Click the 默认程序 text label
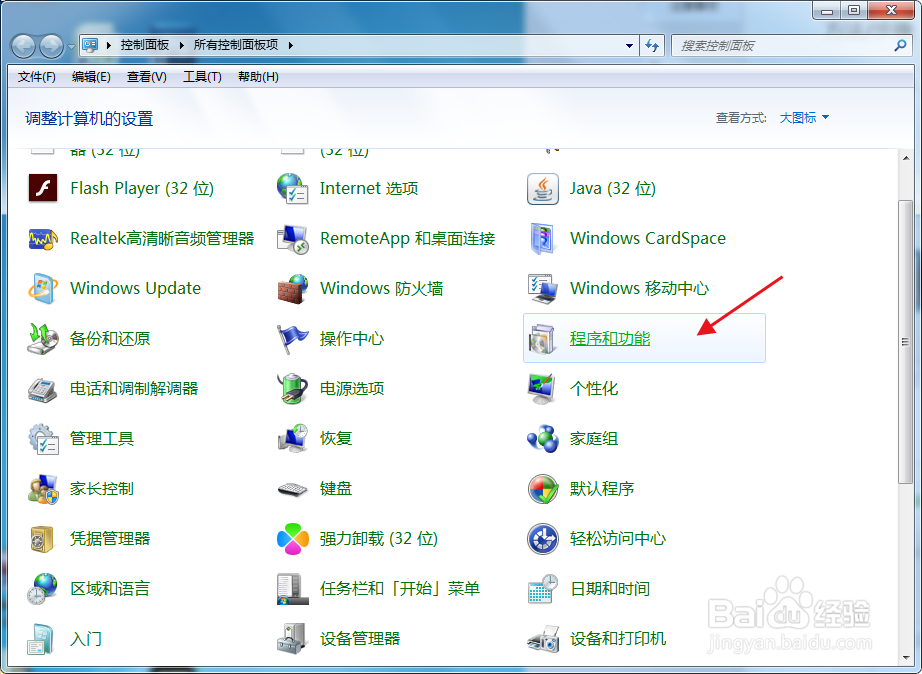This screenshot has width=922, height=674. point(602,489)
